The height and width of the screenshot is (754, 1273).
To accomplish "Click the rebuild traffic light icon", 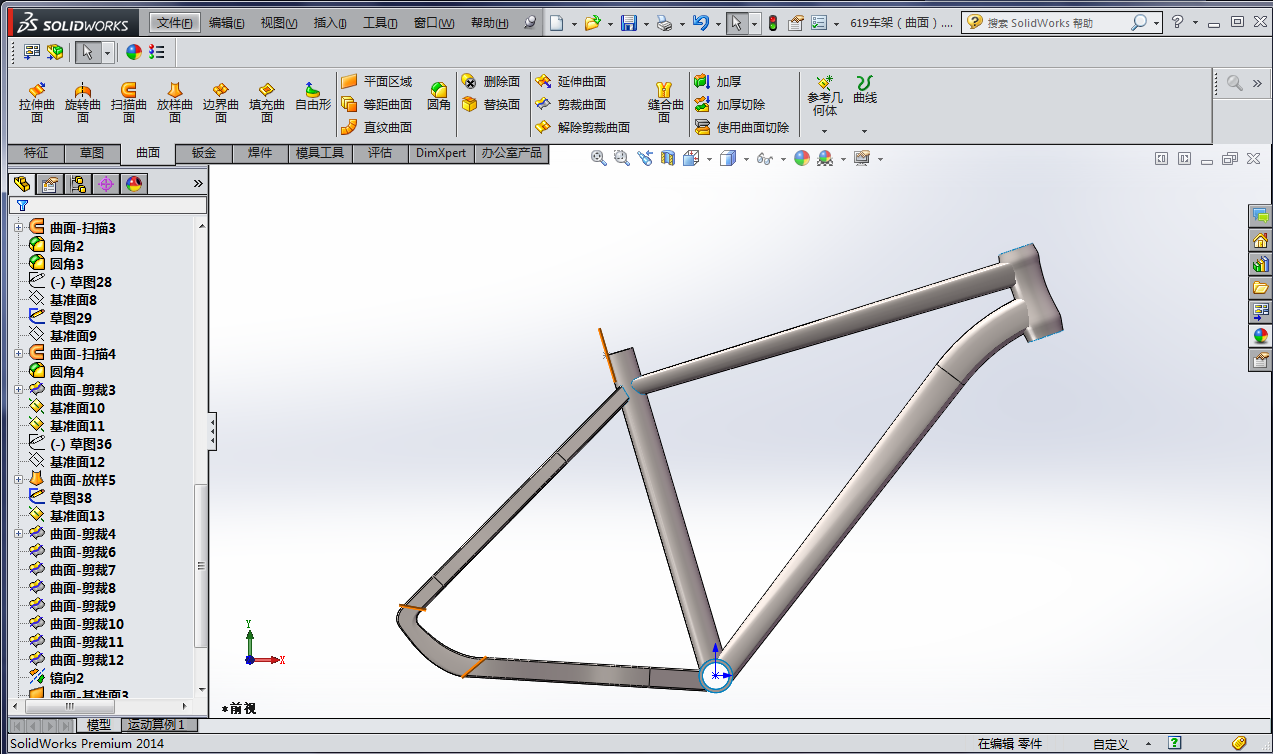I will tap(772, 23).
